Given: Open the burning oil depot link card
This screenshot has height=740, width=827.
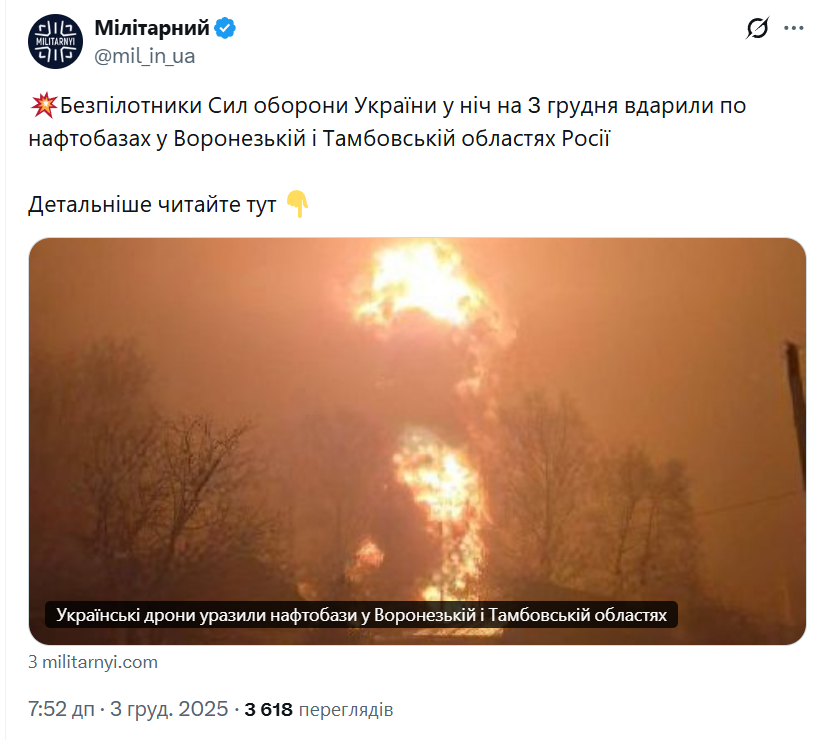Looking at the screenshot, I should pyautogui.click(x=417, y=441).
